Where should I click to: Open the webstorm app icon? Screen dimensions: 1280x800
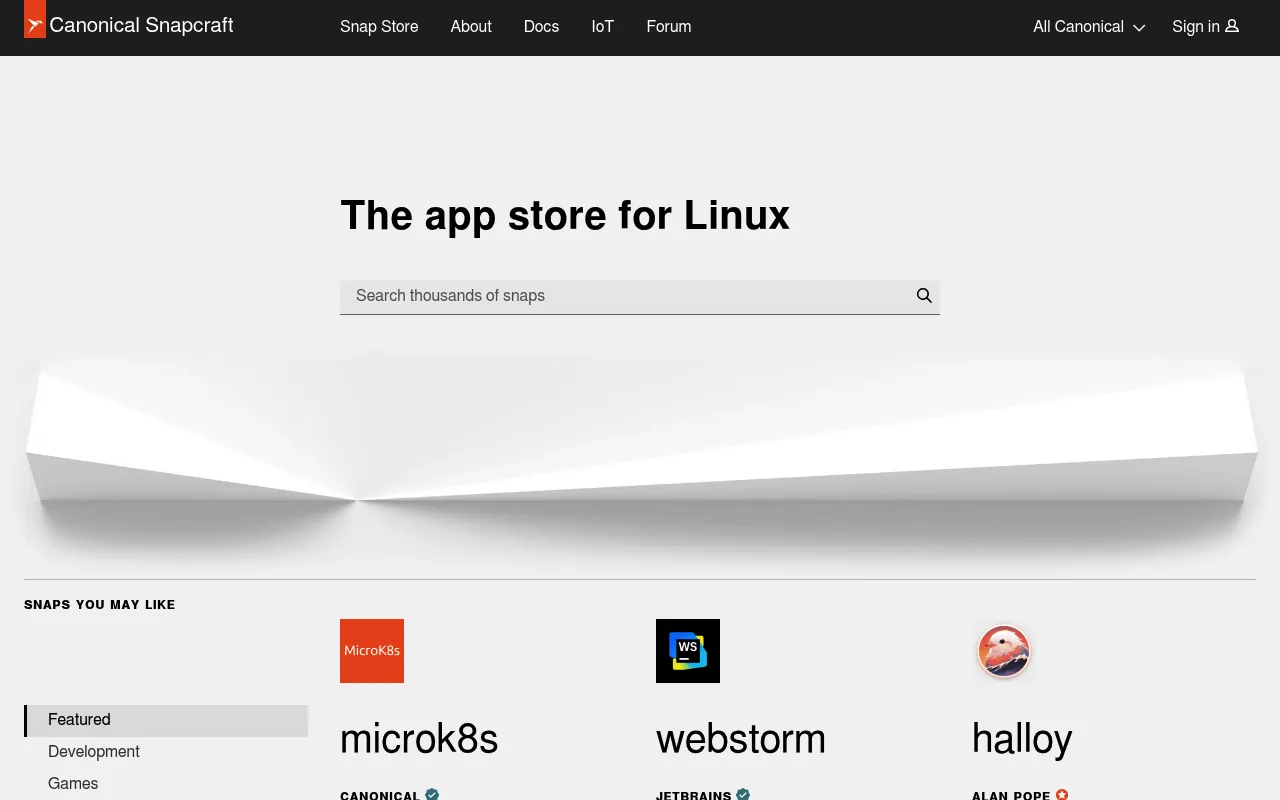click(688, 651)
